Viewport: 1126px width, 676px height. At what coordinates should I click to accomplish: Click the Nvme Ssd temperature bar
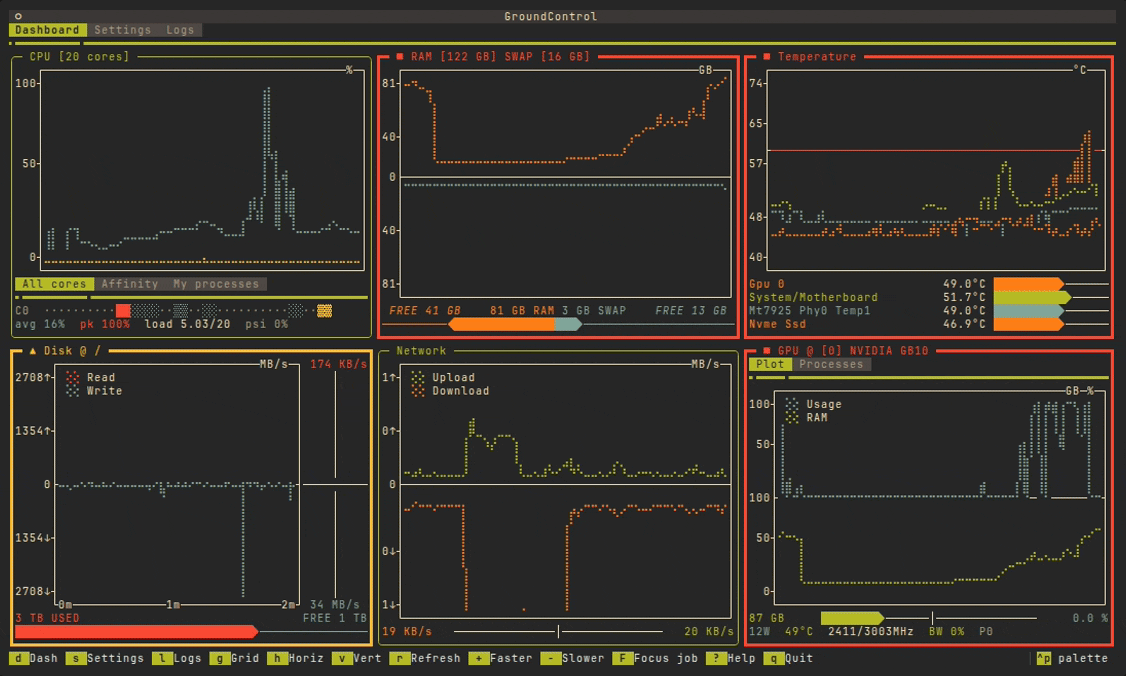point(1029,324)
